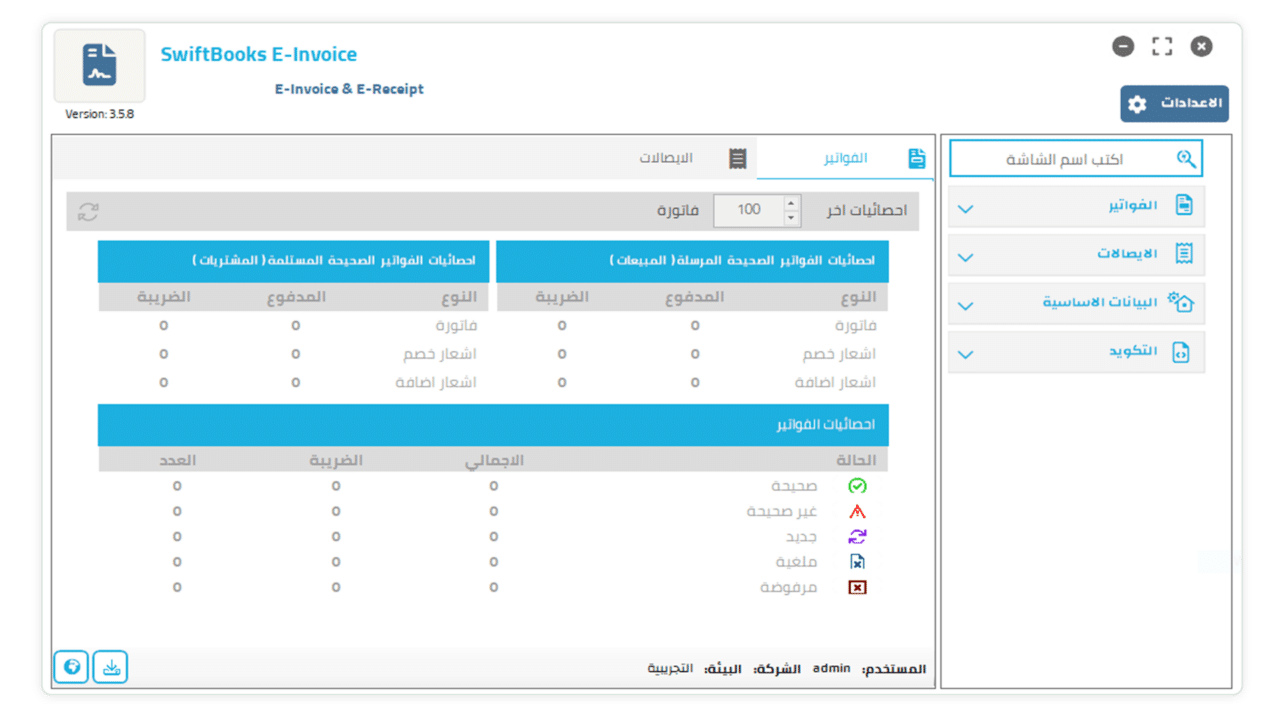Refresh statistics using the sync arrows icon
Screen dimensions: 1280x720
89,211
